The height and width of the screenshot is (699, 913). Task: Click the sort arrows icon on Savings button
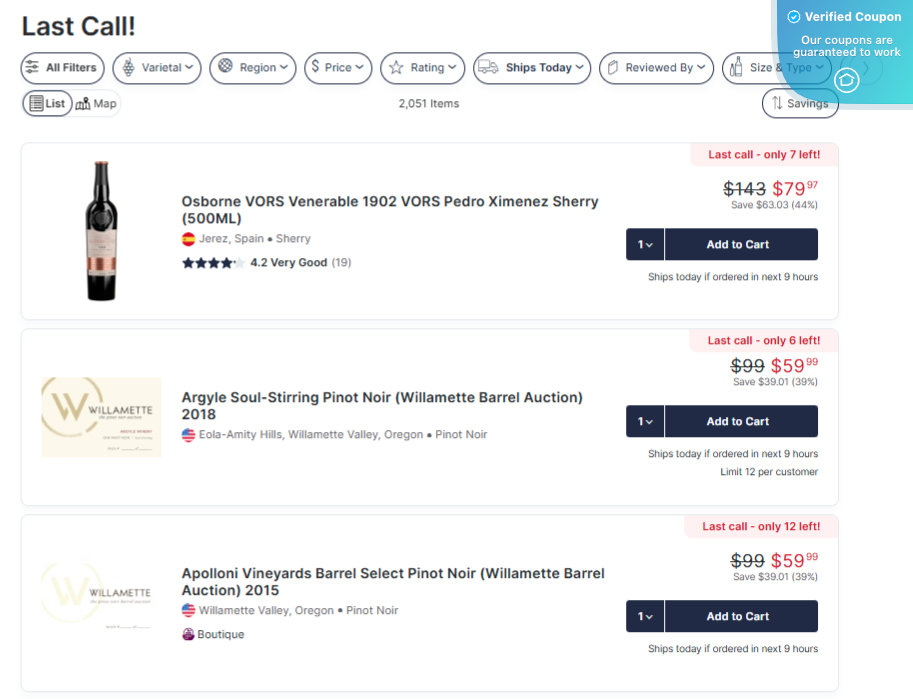[x=779, y=103]
